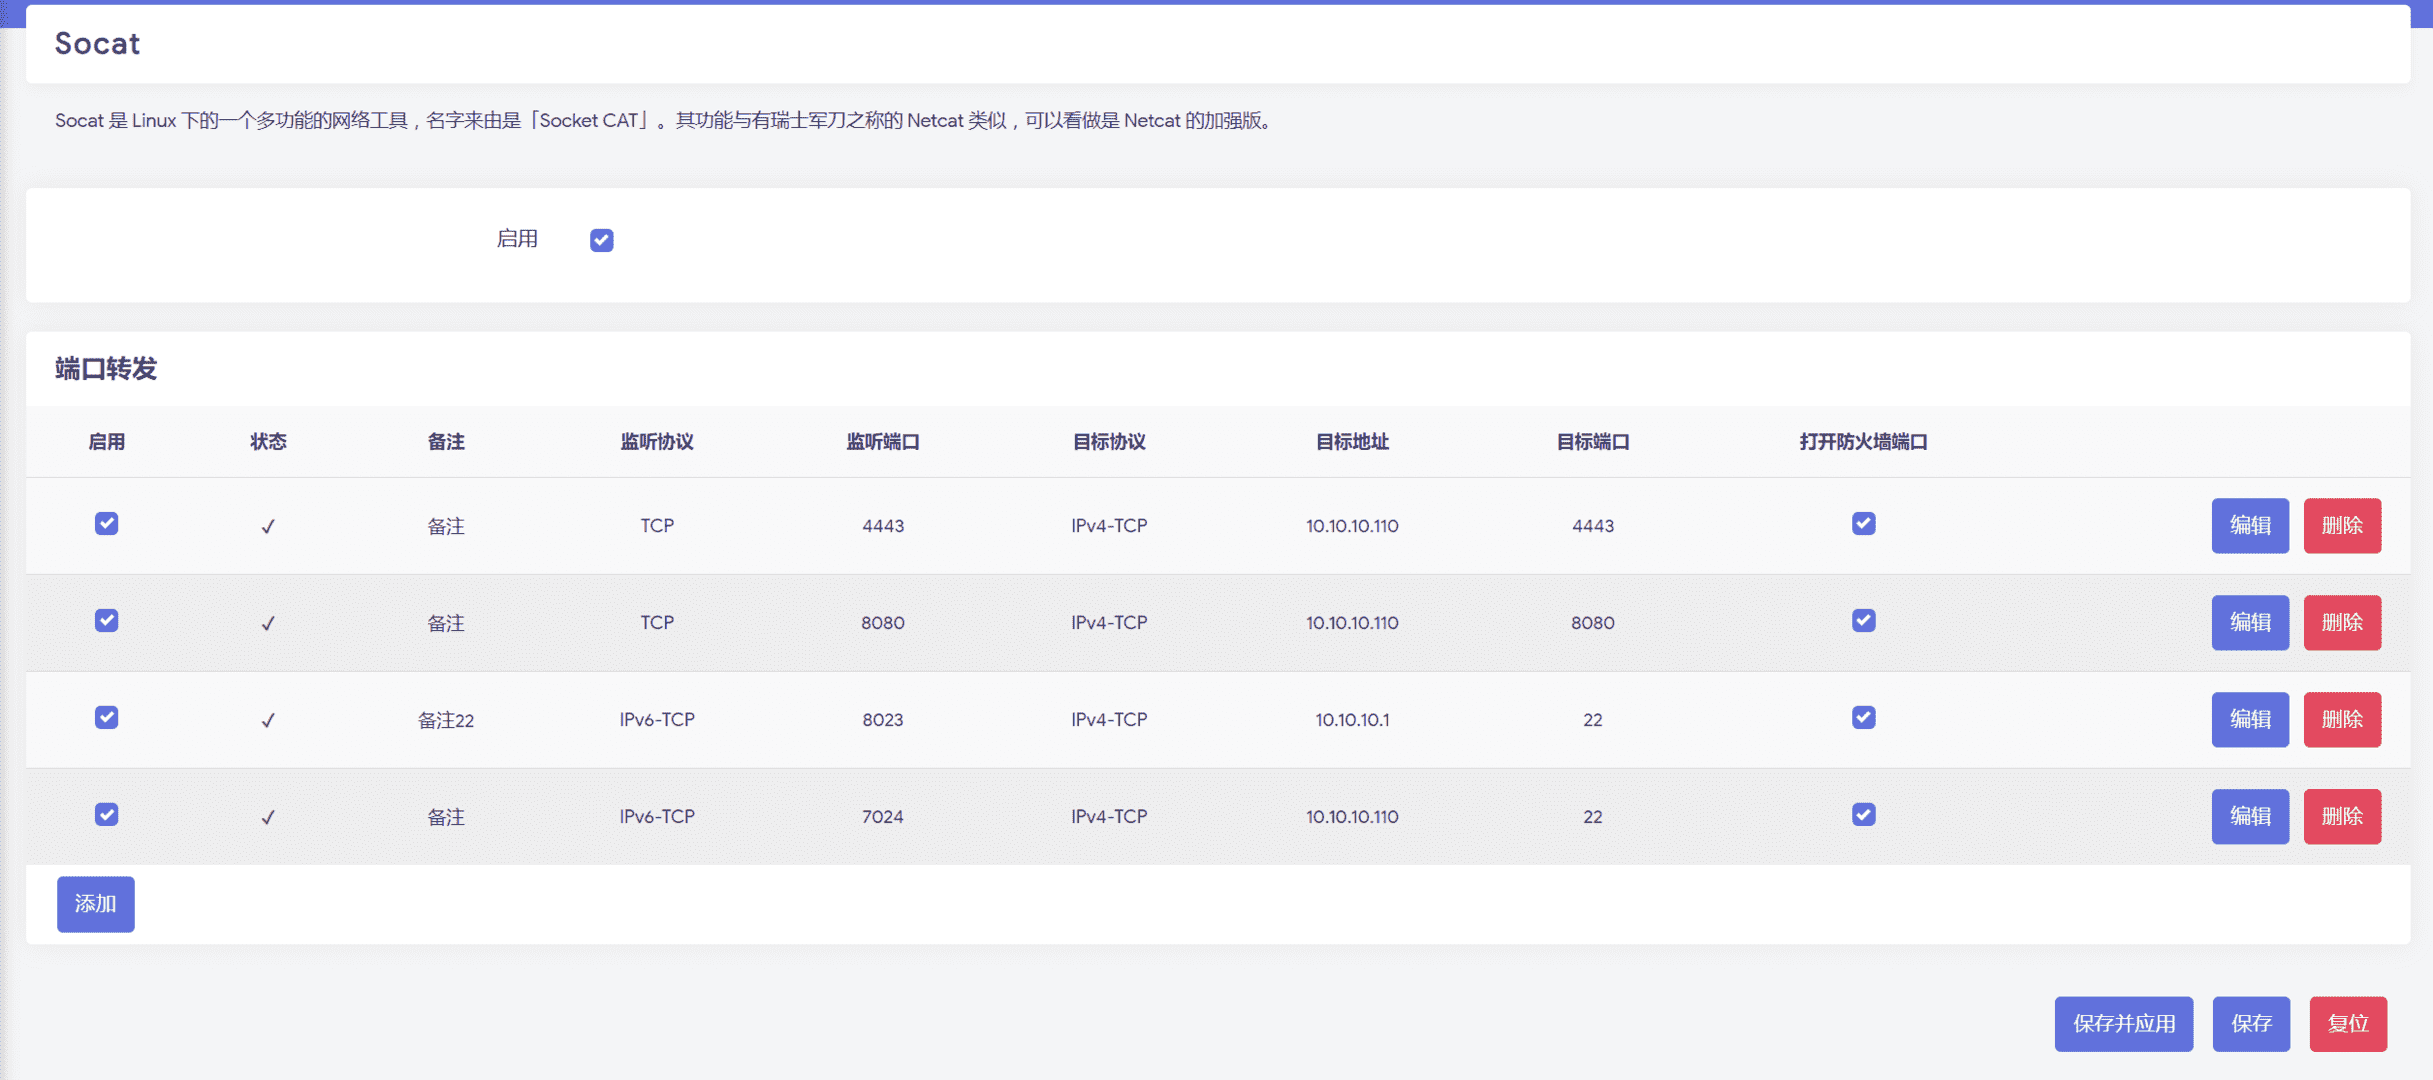Edit the 7024 port forwarding rule
2433x1080 pixels.
pos(2249,817)
